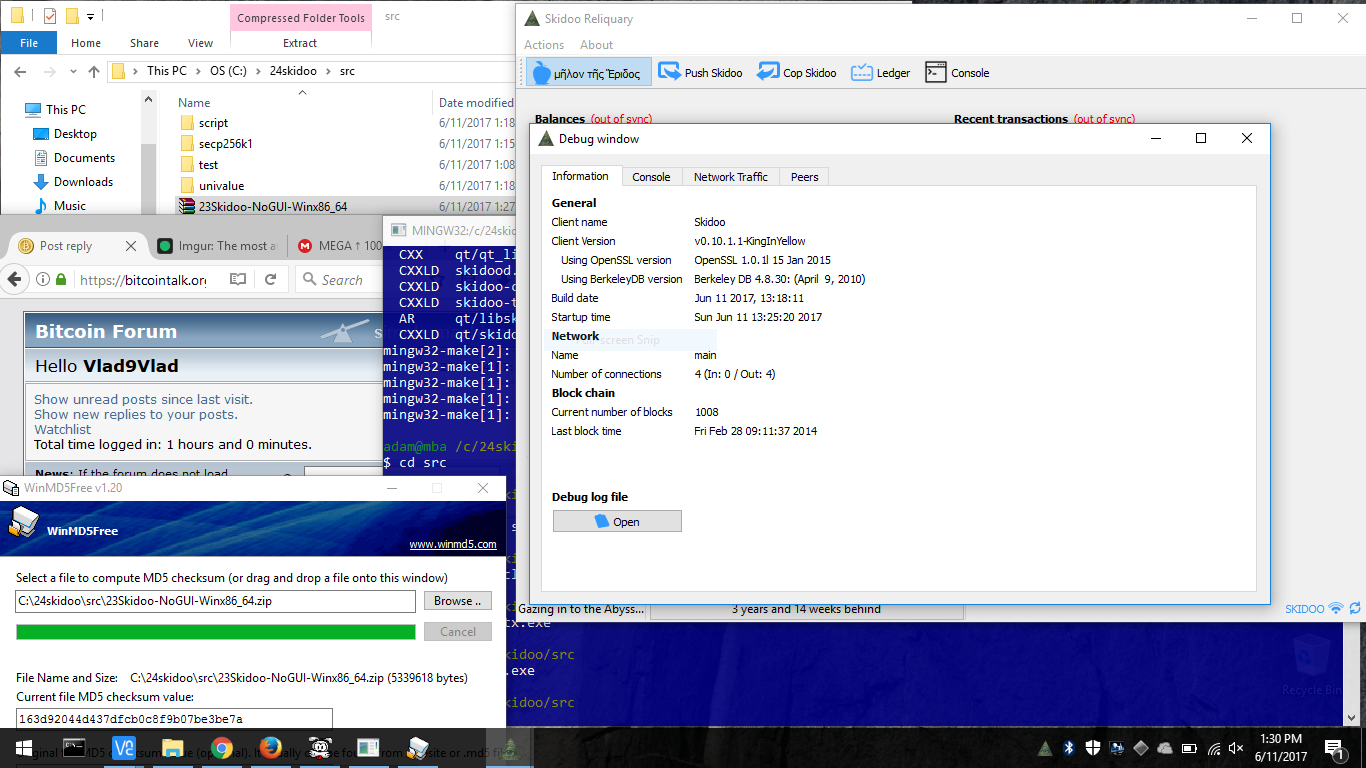Open the Extract tab under Compressed Folder Tools
Image resolution: width=1366 pixels, height=768 pixels.
click(300, 43)
